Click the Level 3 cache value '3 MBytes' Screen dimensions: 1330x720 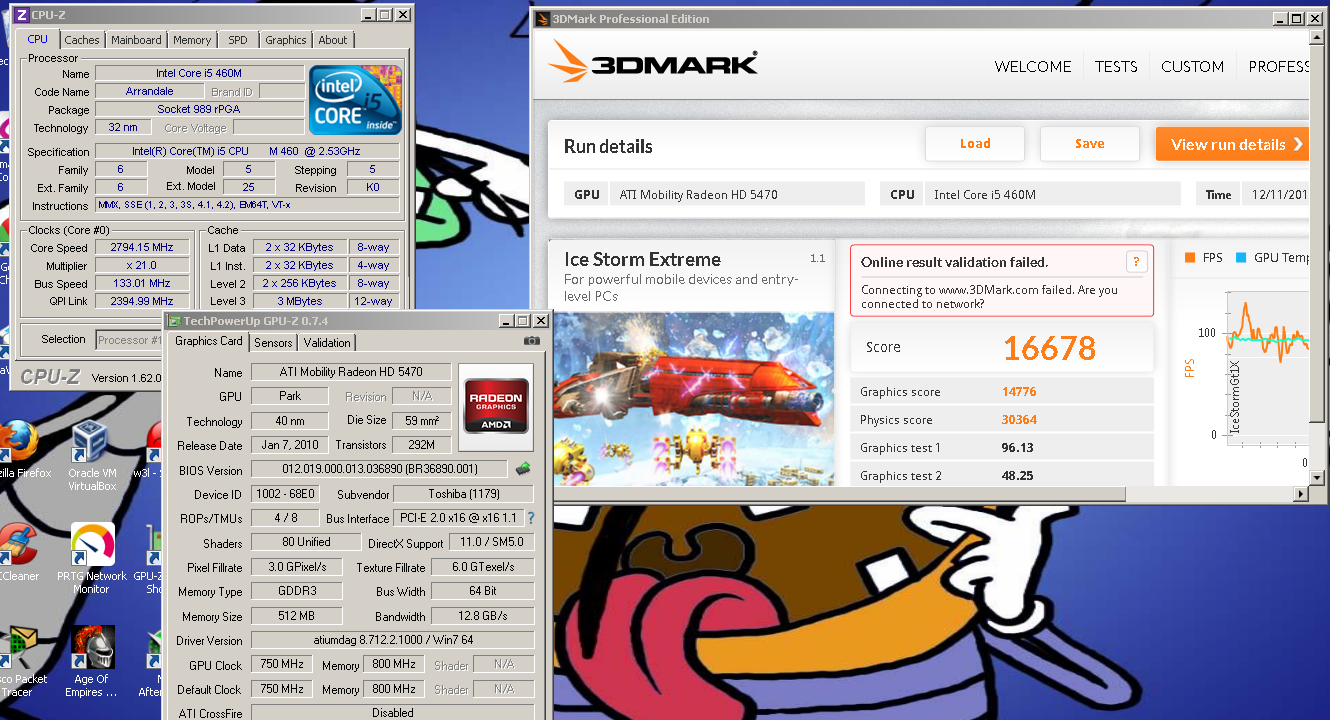(301, 301)
